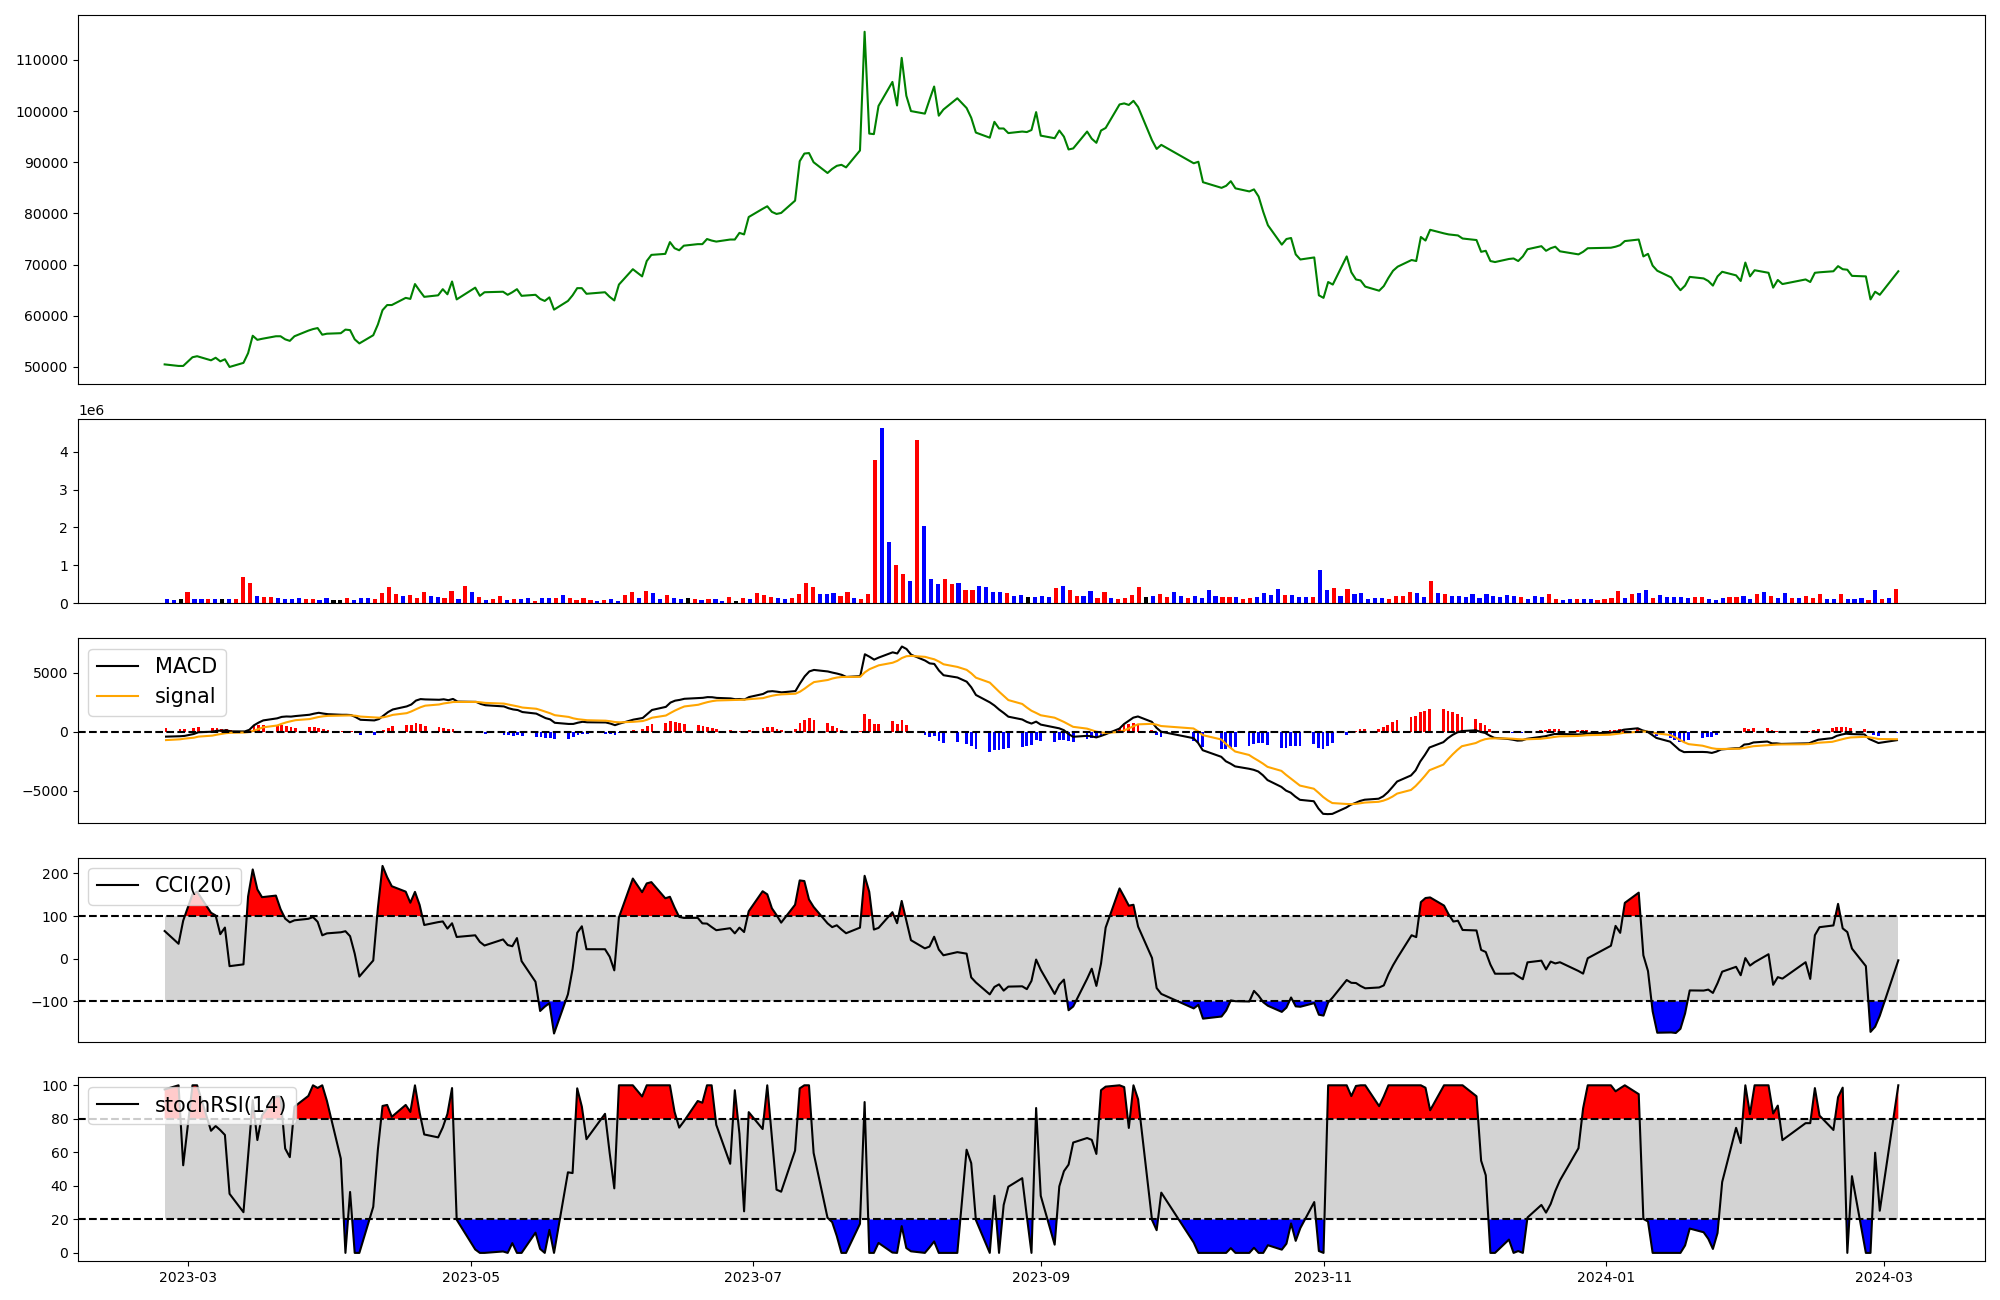
Task: Click the MACD legend entry
Action: point(185,666)
